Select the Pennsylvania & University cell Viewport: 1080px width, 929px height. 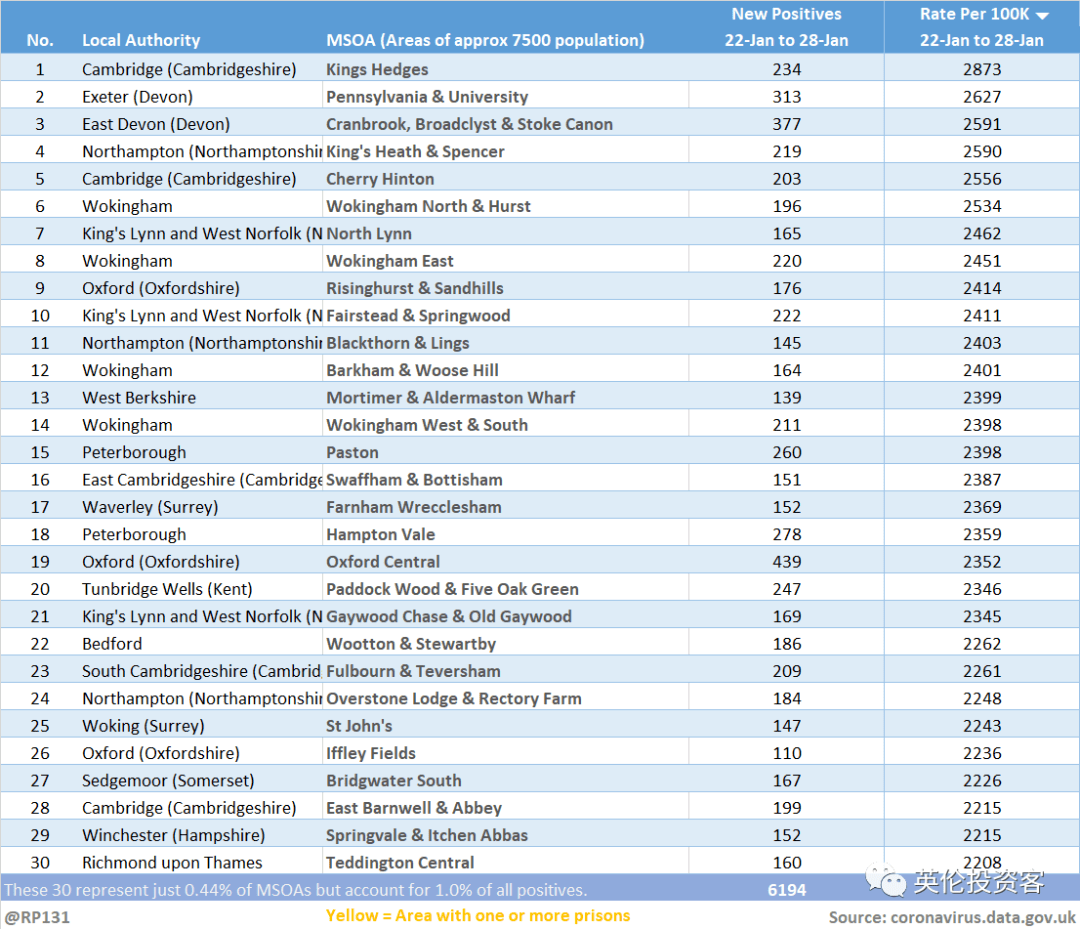tap(427, 97)
